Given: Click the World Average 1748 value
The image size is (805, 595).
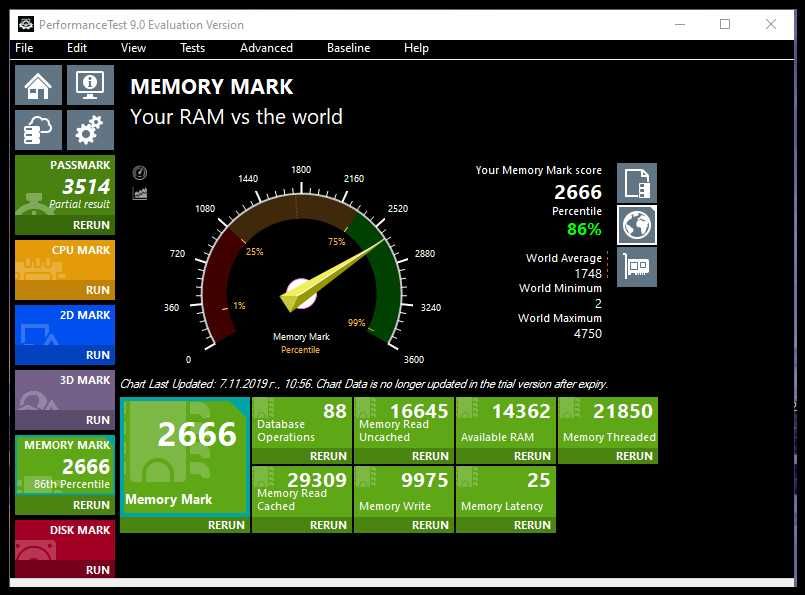Looking at the screenshot, I should coord(588,274).
